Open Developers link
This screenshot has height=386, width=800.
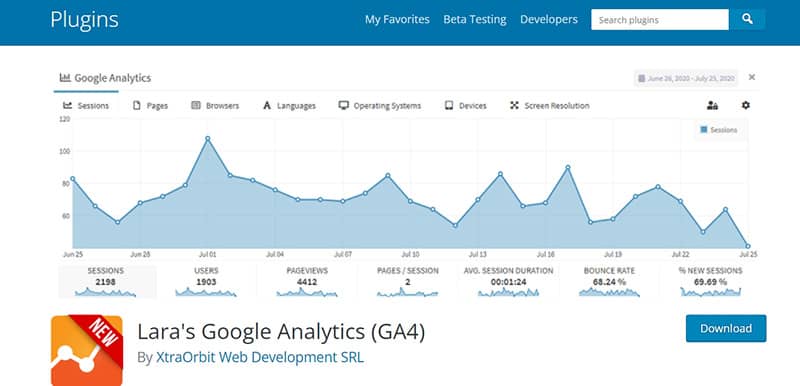548,19
